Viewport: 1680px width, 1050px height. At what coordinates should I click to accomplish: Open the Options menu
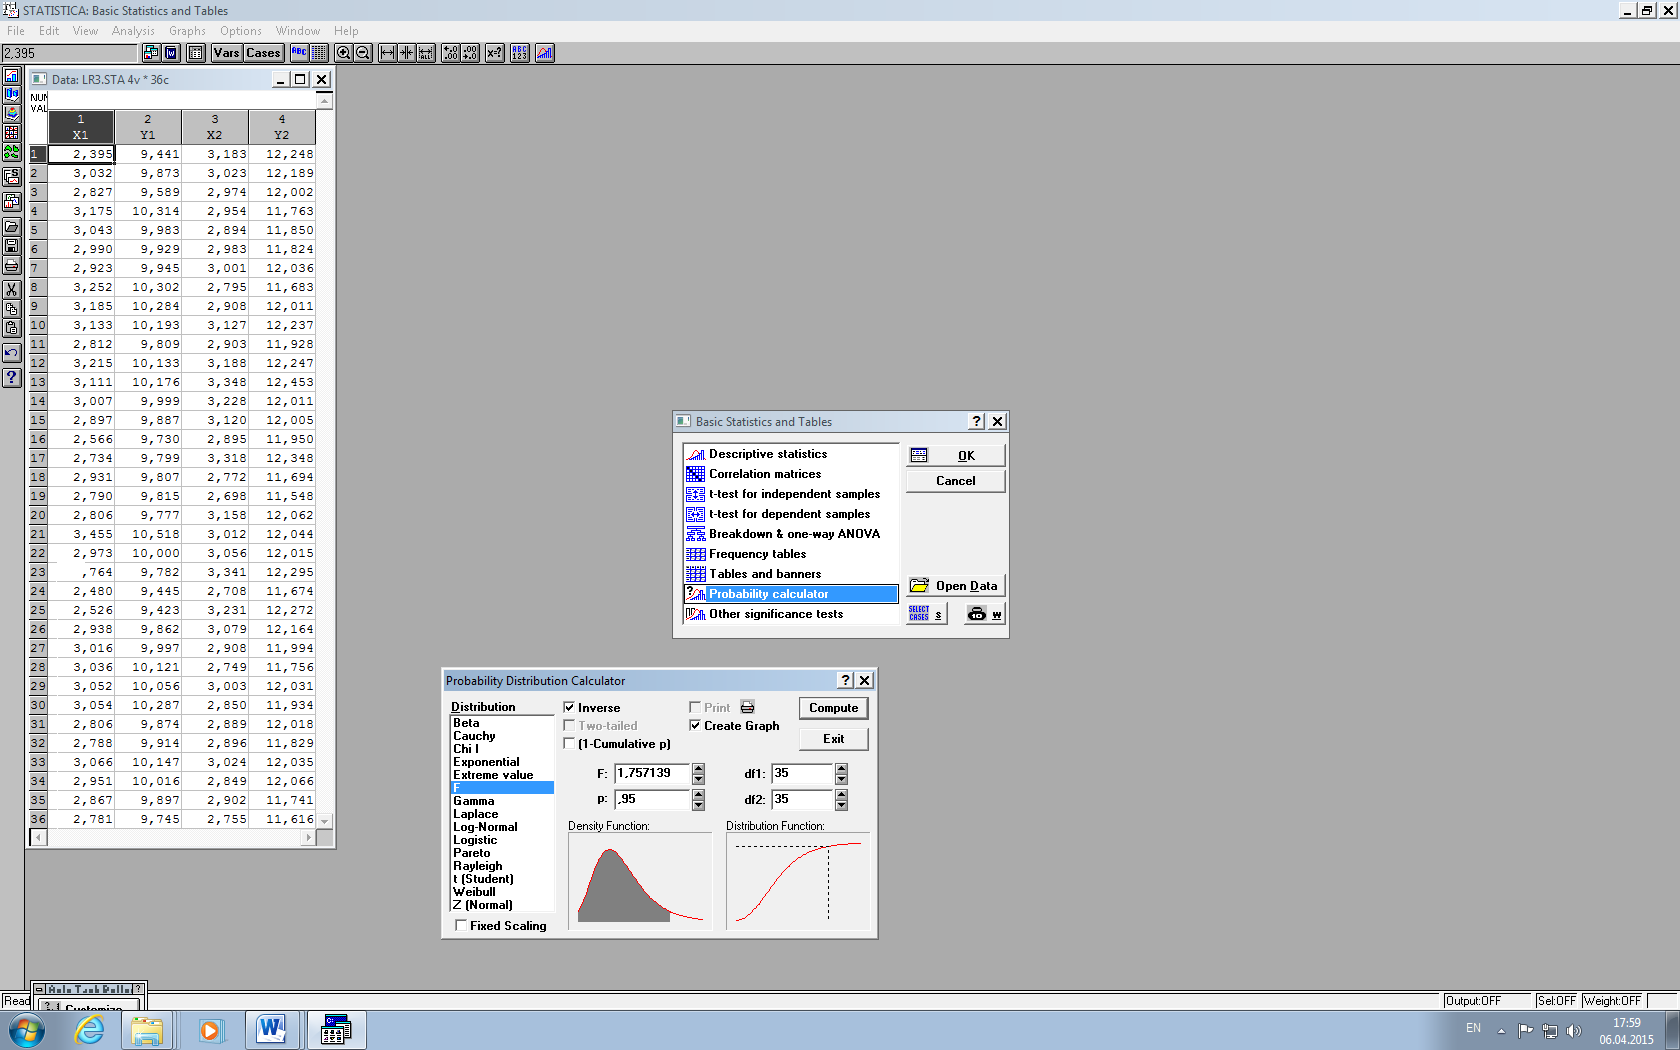point(241,31)
